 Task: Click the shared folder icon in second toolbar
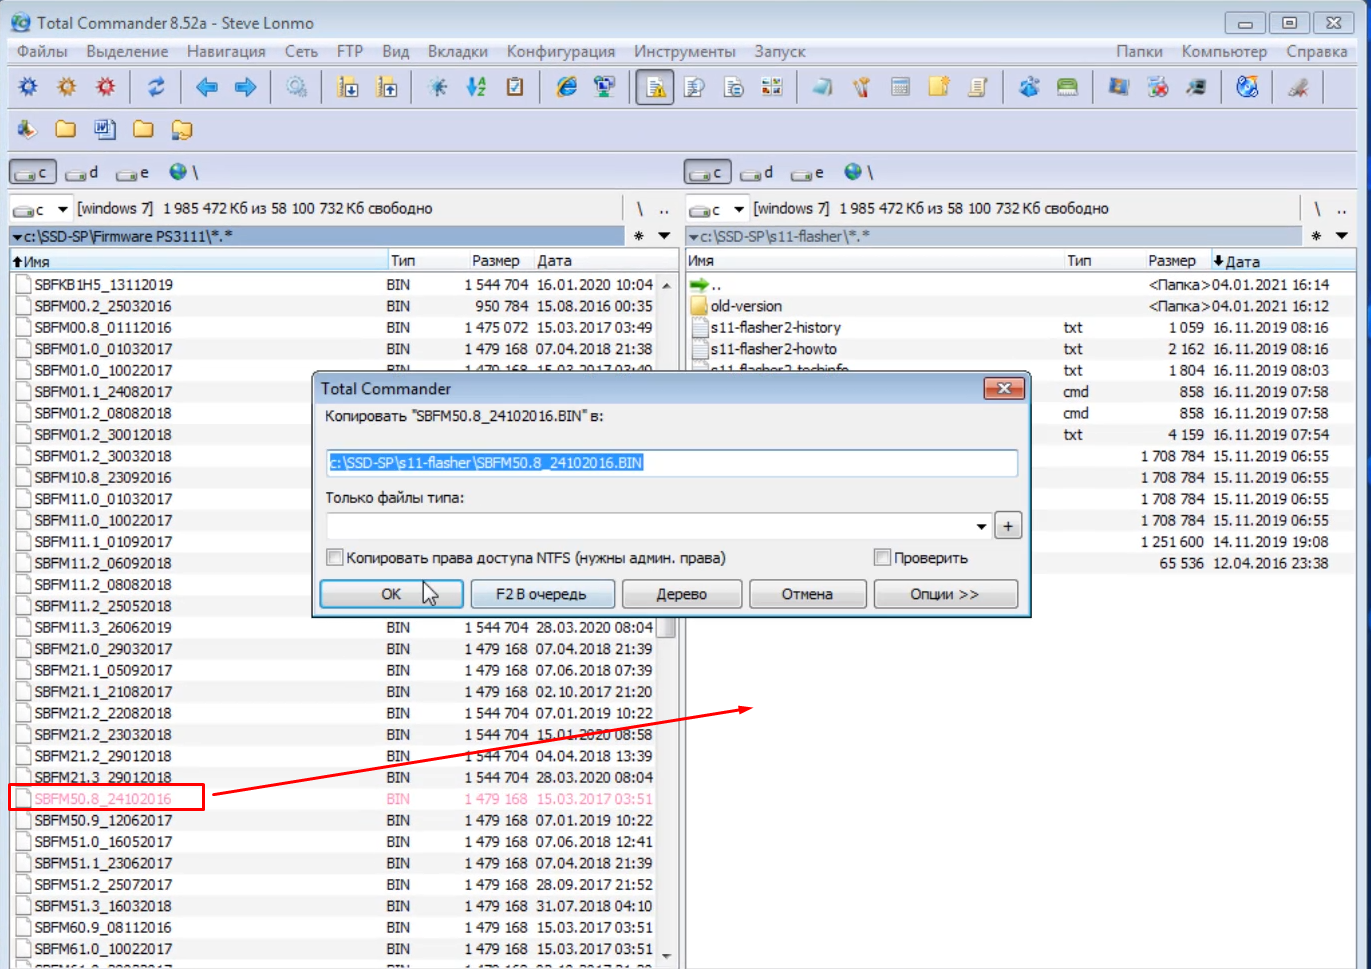(x=181, y=129)
